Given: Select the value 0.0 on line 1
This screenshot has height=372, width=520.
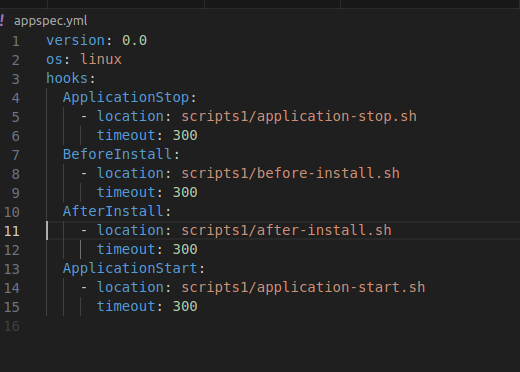Looking at the screenshot, I should [x=134, y=40].
